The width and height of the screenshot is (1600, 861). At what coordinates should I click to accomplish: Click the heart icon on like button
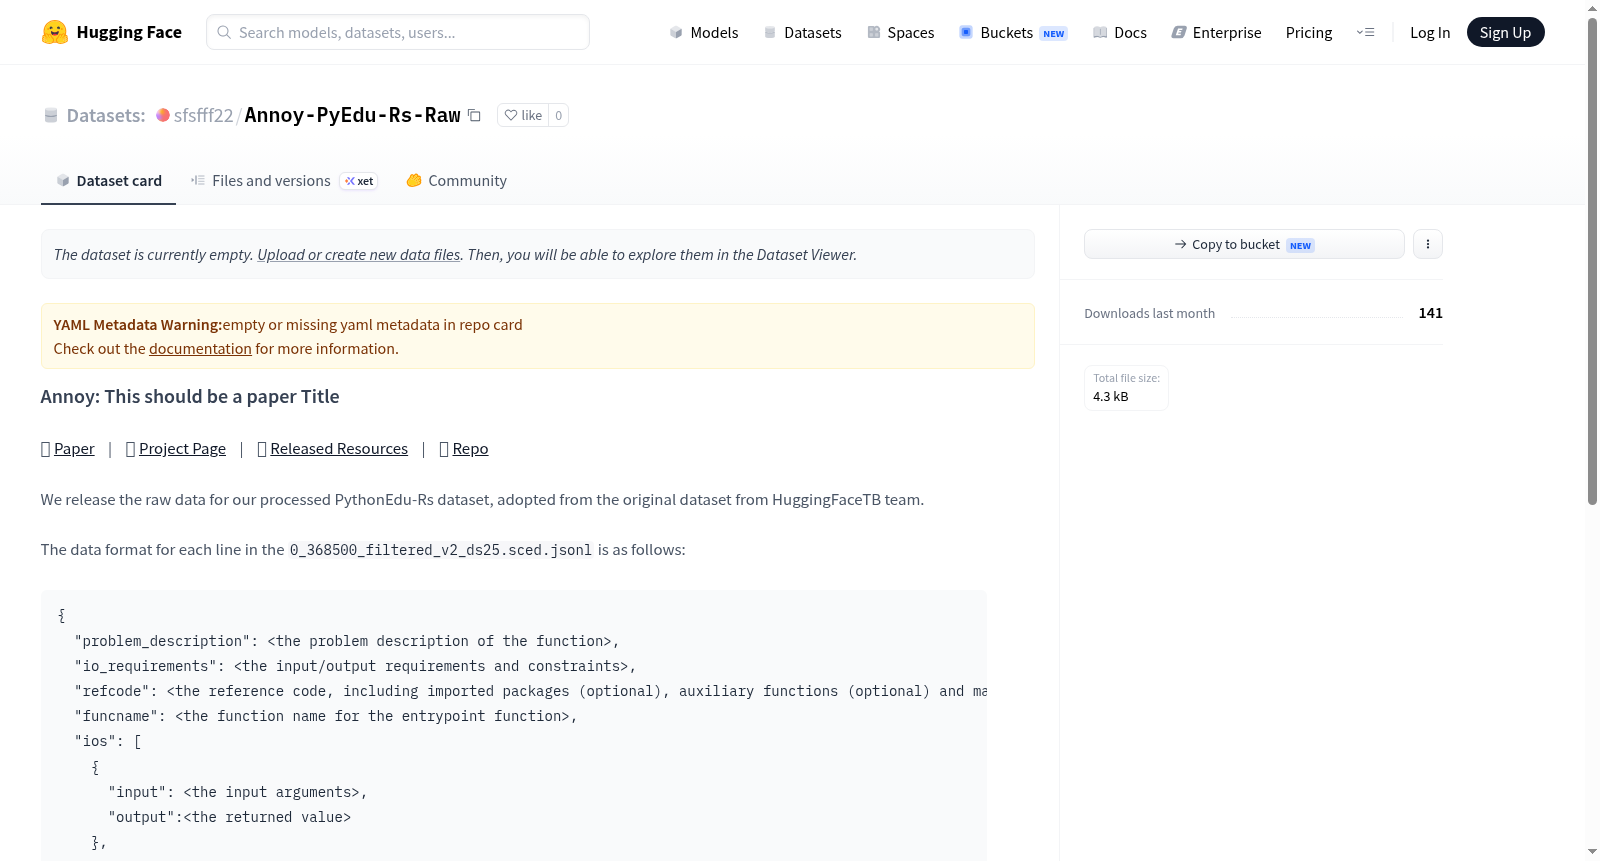click(511, 115)
